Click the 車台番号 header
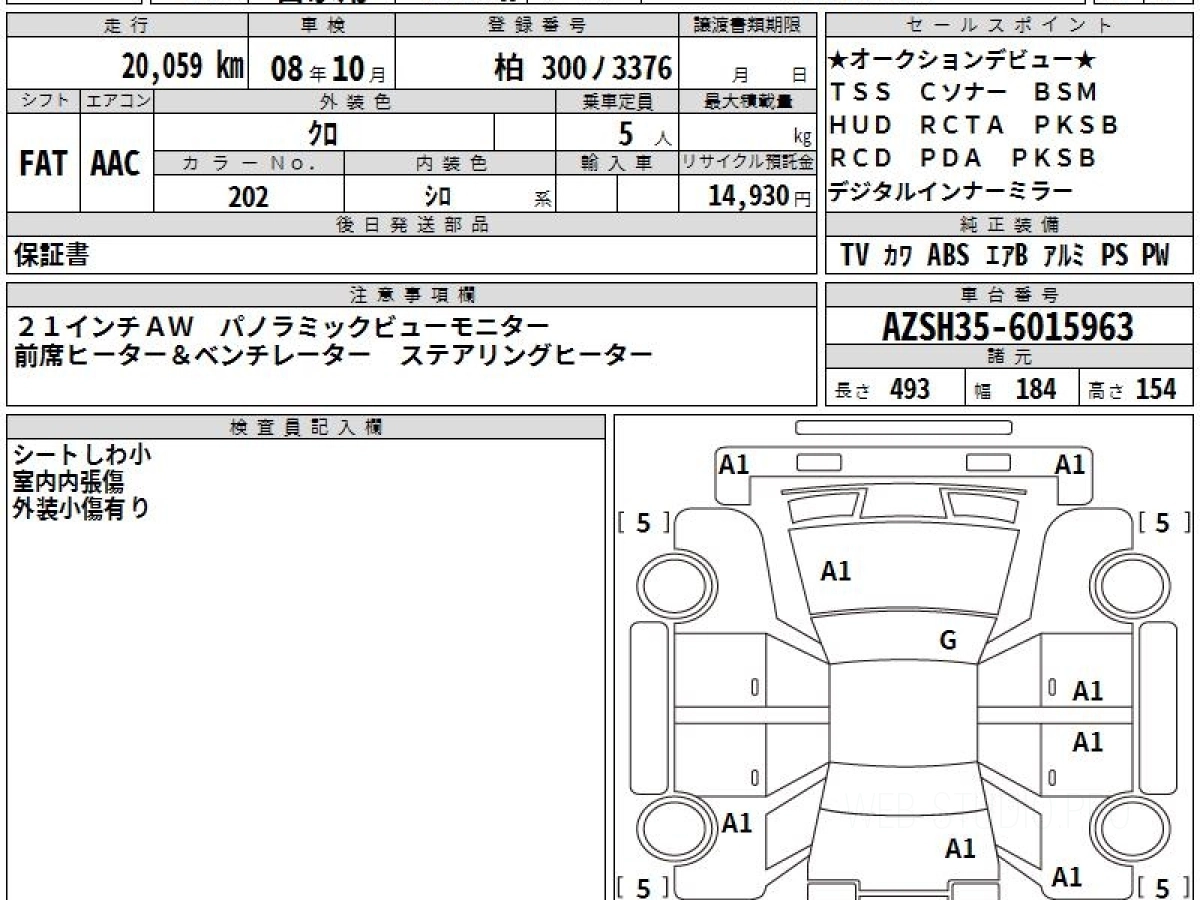The width and height of the screenshot is (1200, 900). pos(1010,295)
